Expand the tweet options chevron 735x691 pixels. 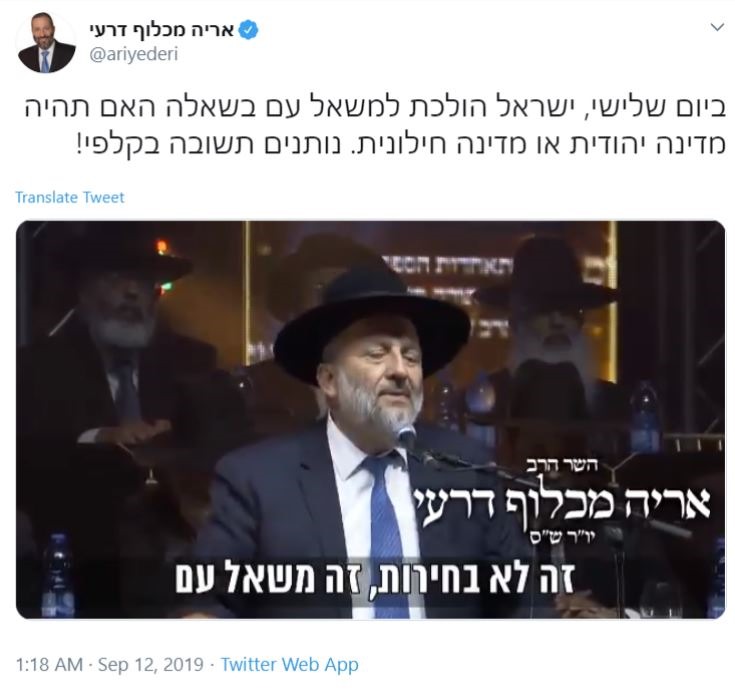717,28
